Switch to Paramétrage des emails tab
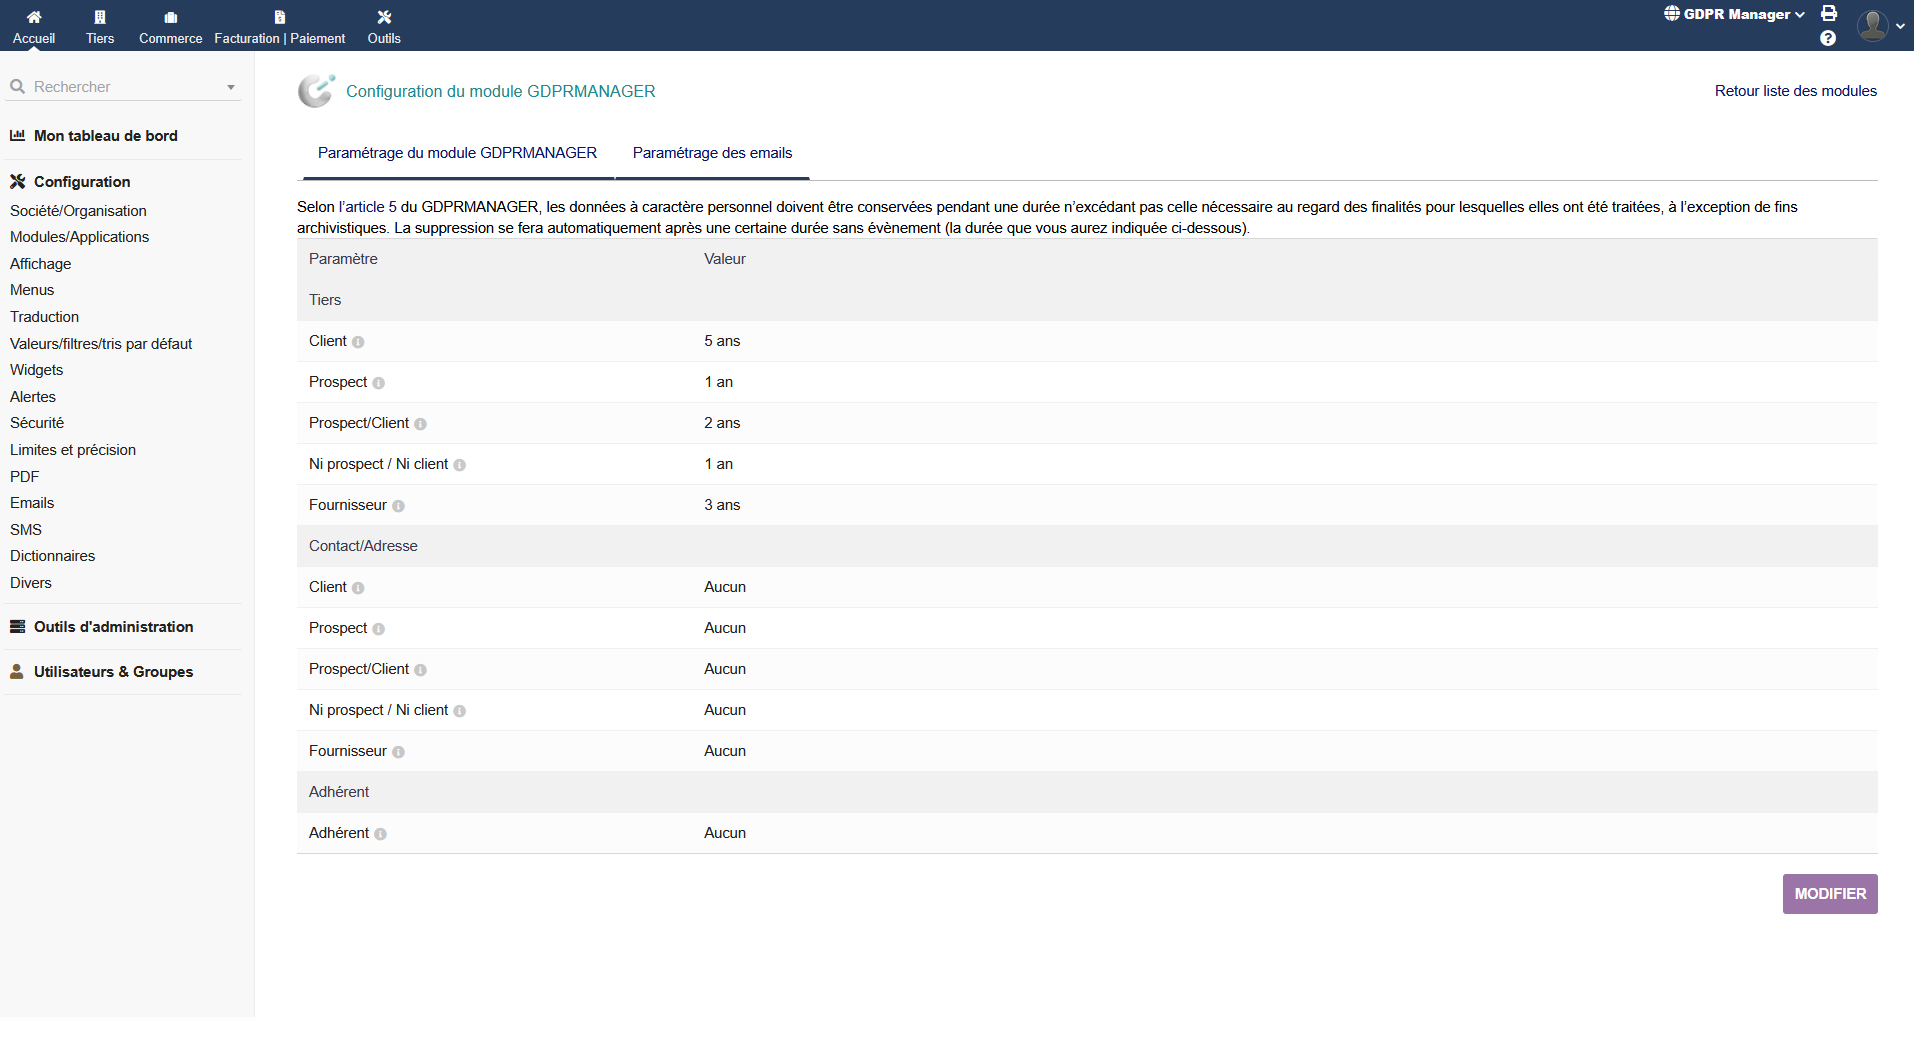 [712, 153]
